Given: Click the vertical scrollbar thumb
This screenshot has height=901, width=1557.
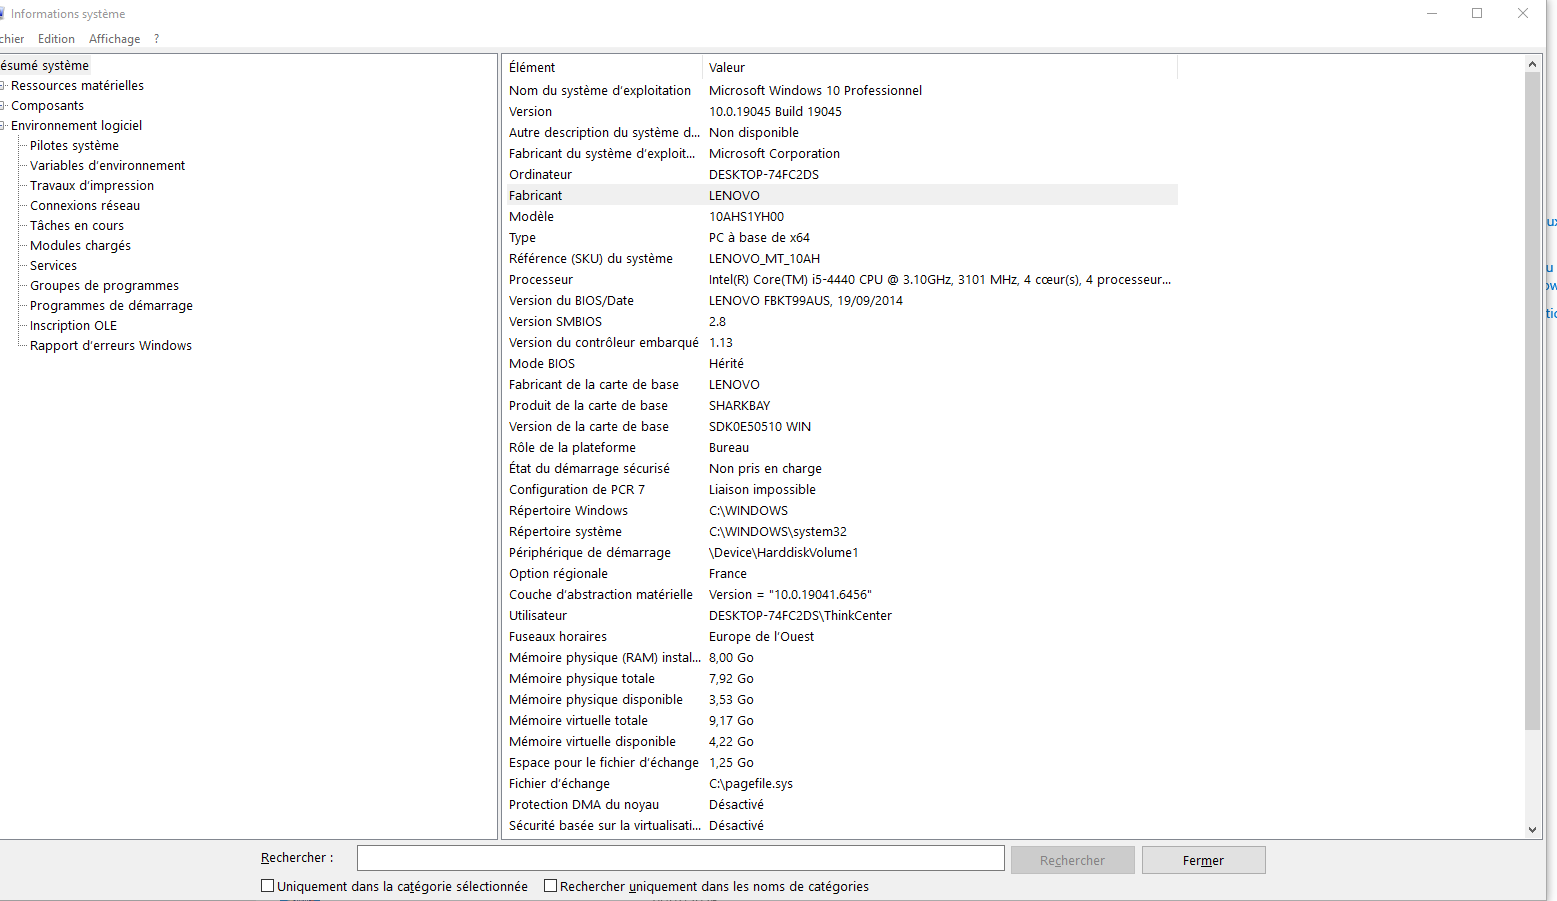Looking at the screenshot, I should coord(1532,400).
